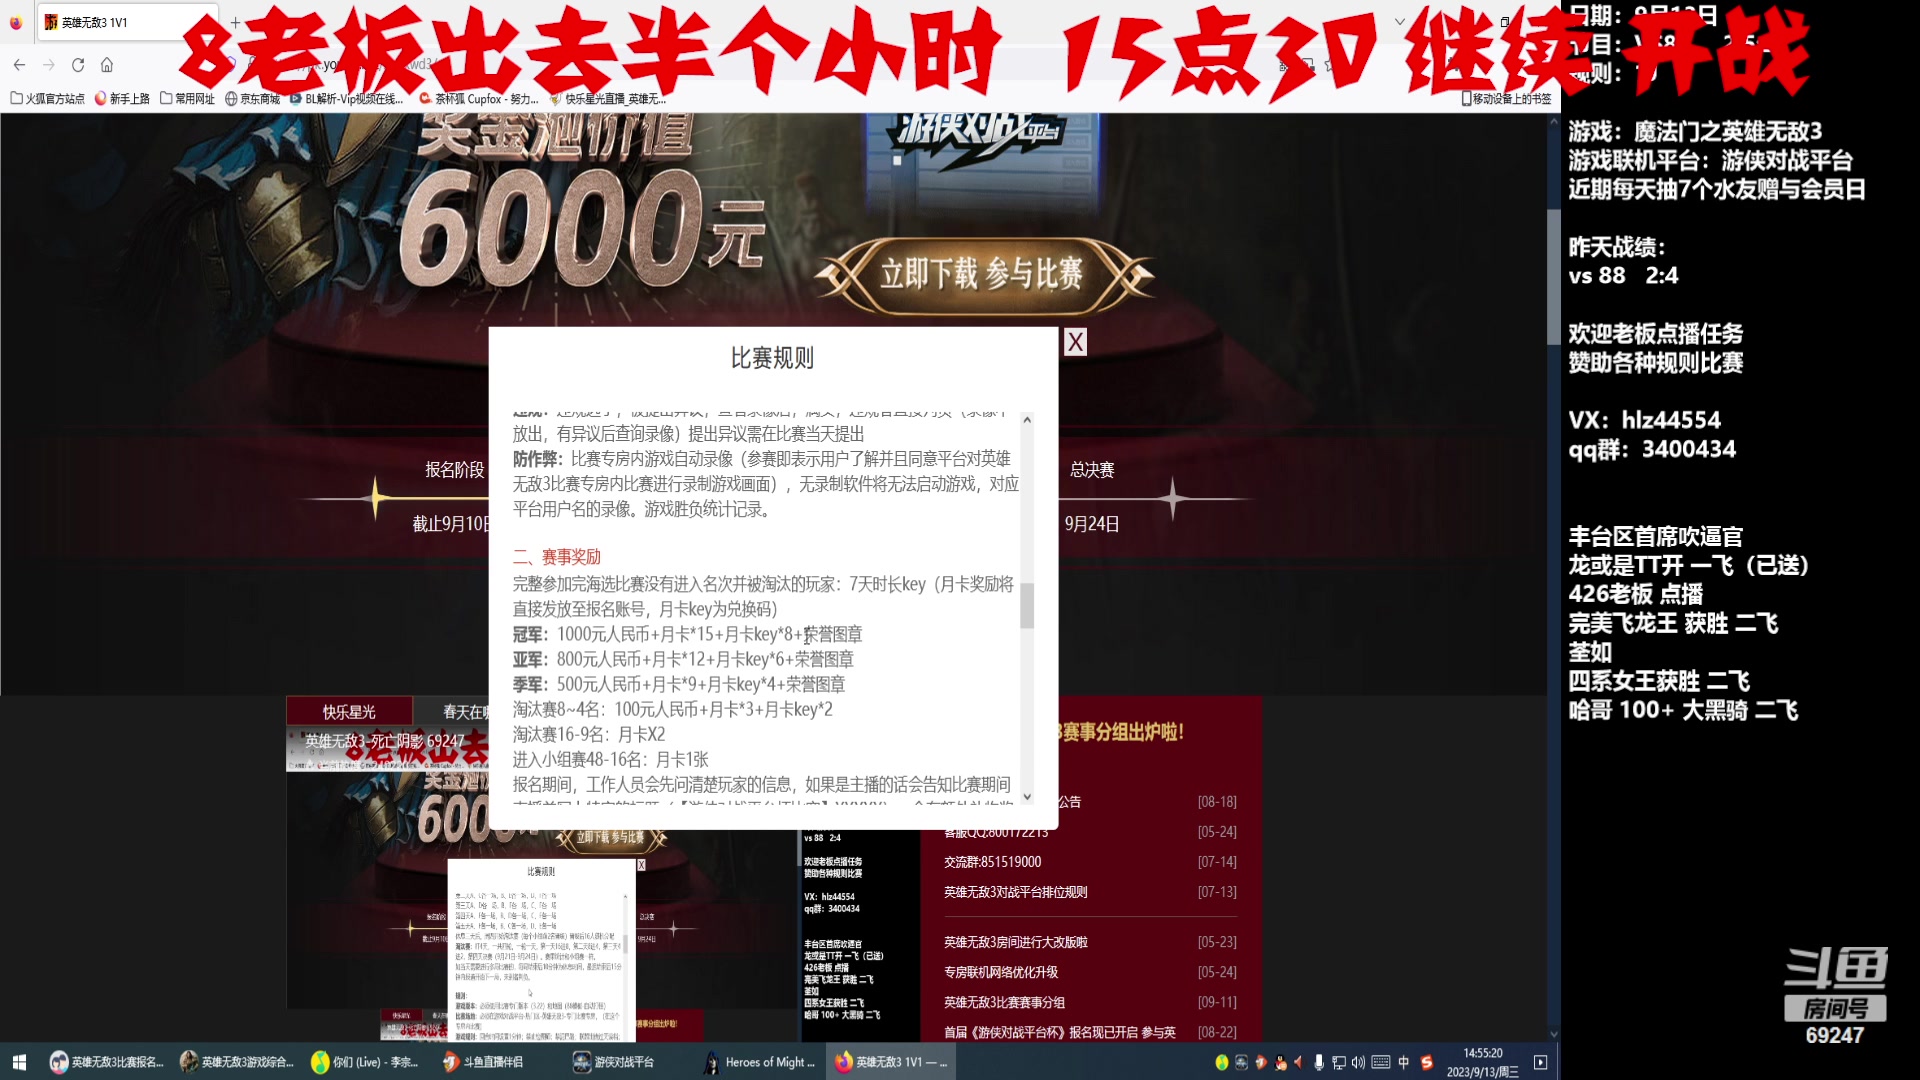Click Firefox 英雄无敌3 1V1 taskbar item
The image size is (1920, 1080).
(x=890, y=1062)
